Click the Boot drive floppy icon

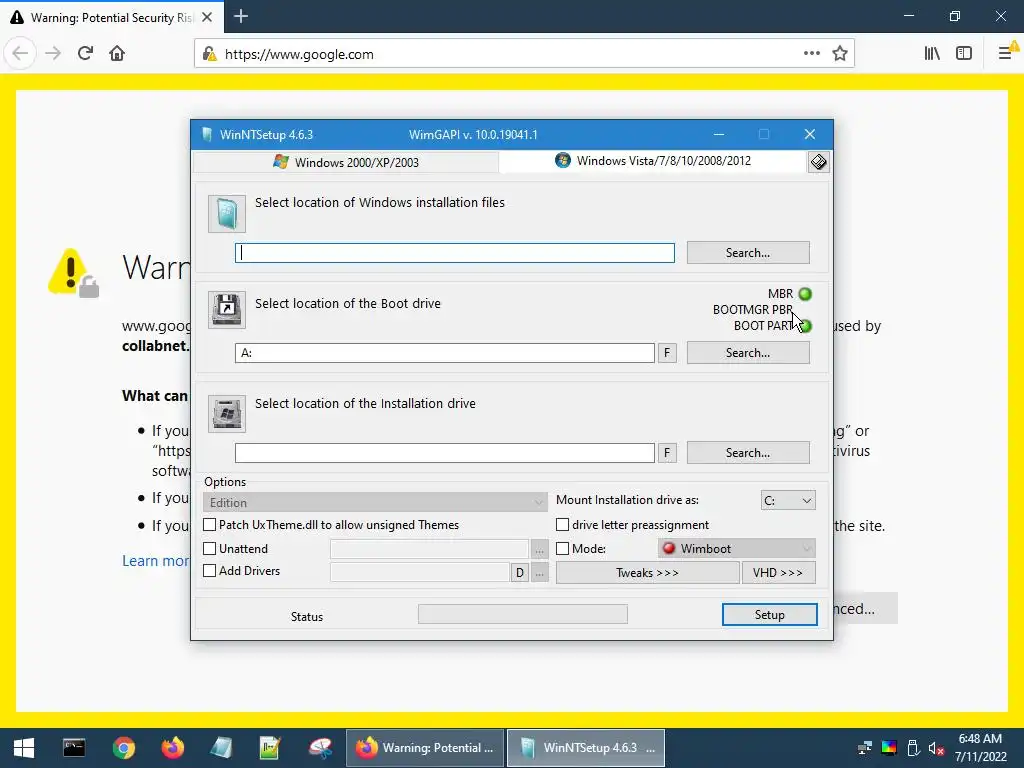pos(227,310)
